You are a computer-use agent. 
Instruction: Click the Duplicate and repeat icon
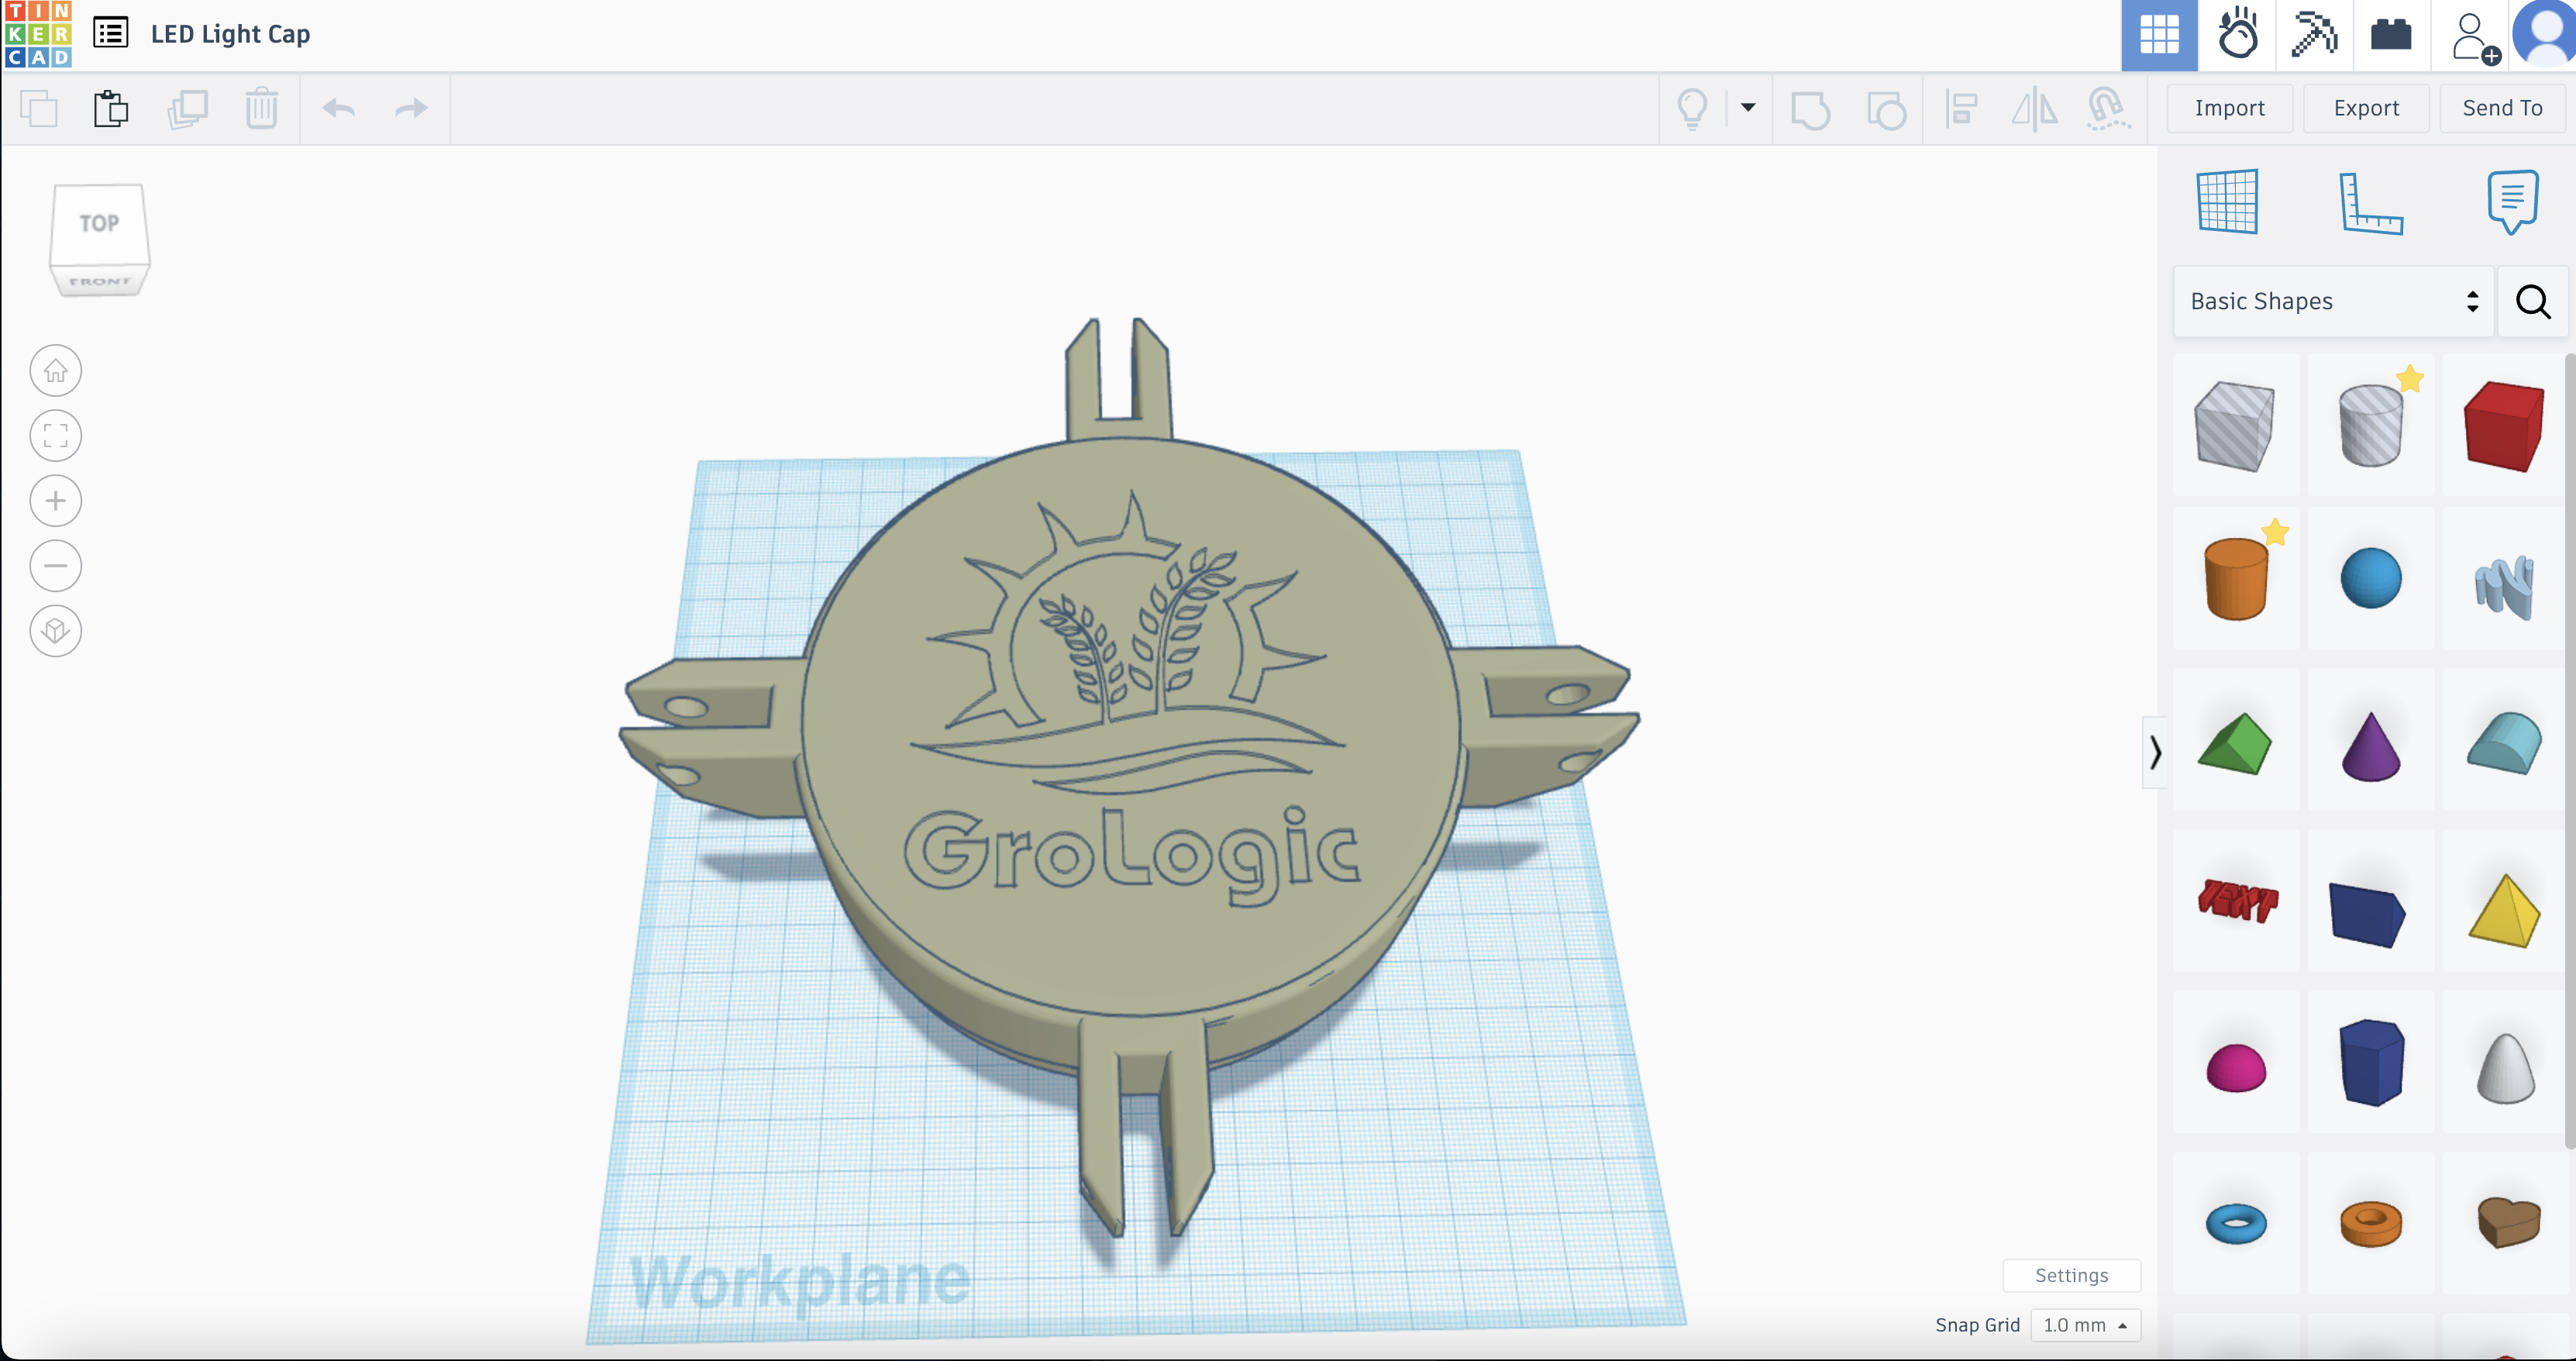(187, 108)
